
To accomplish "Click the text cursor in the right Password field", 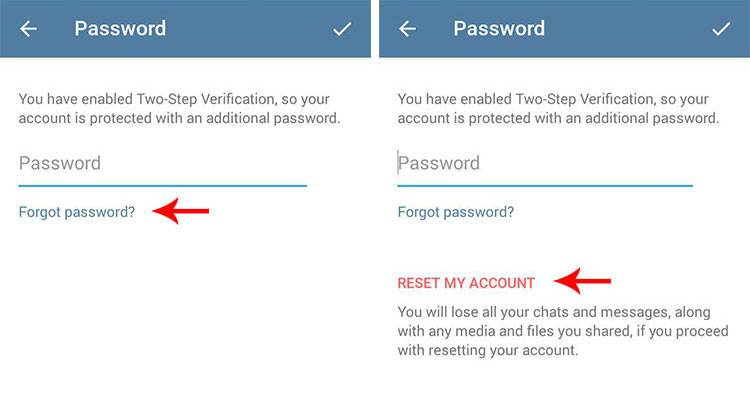I will click(x=398, y=162).
